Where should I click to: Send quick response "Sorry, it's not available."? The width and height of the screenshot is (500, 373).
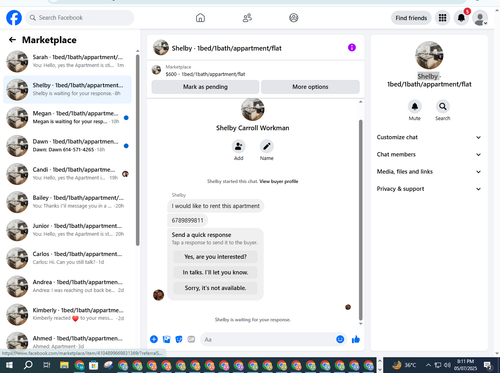click(x=215, y=288)
